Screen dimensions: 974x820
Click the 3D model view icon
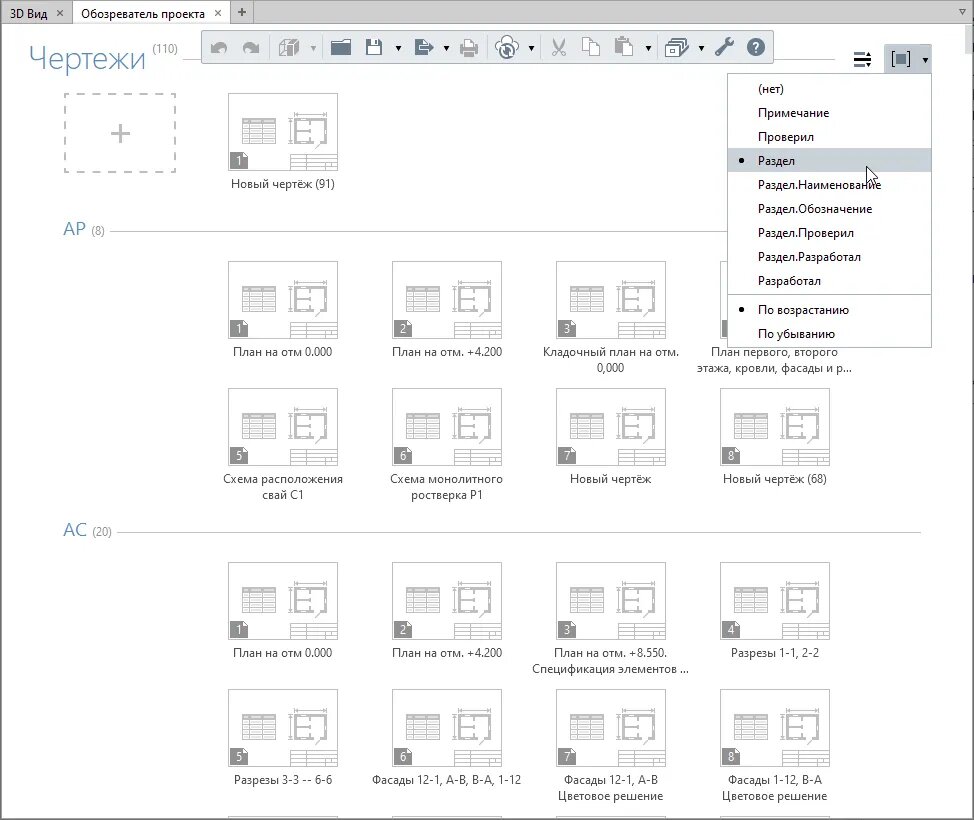coord(289,48)
